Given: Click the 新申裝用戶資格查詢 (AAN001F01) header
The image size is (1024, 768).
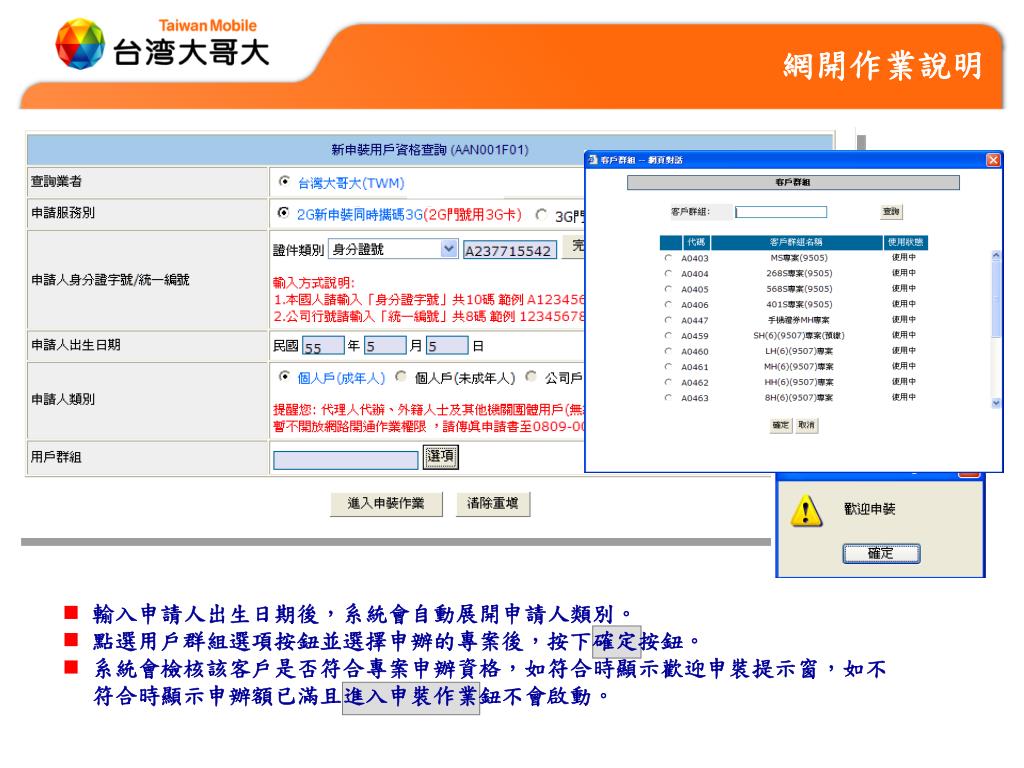Looking at the screenshot, I should [430, 150].
